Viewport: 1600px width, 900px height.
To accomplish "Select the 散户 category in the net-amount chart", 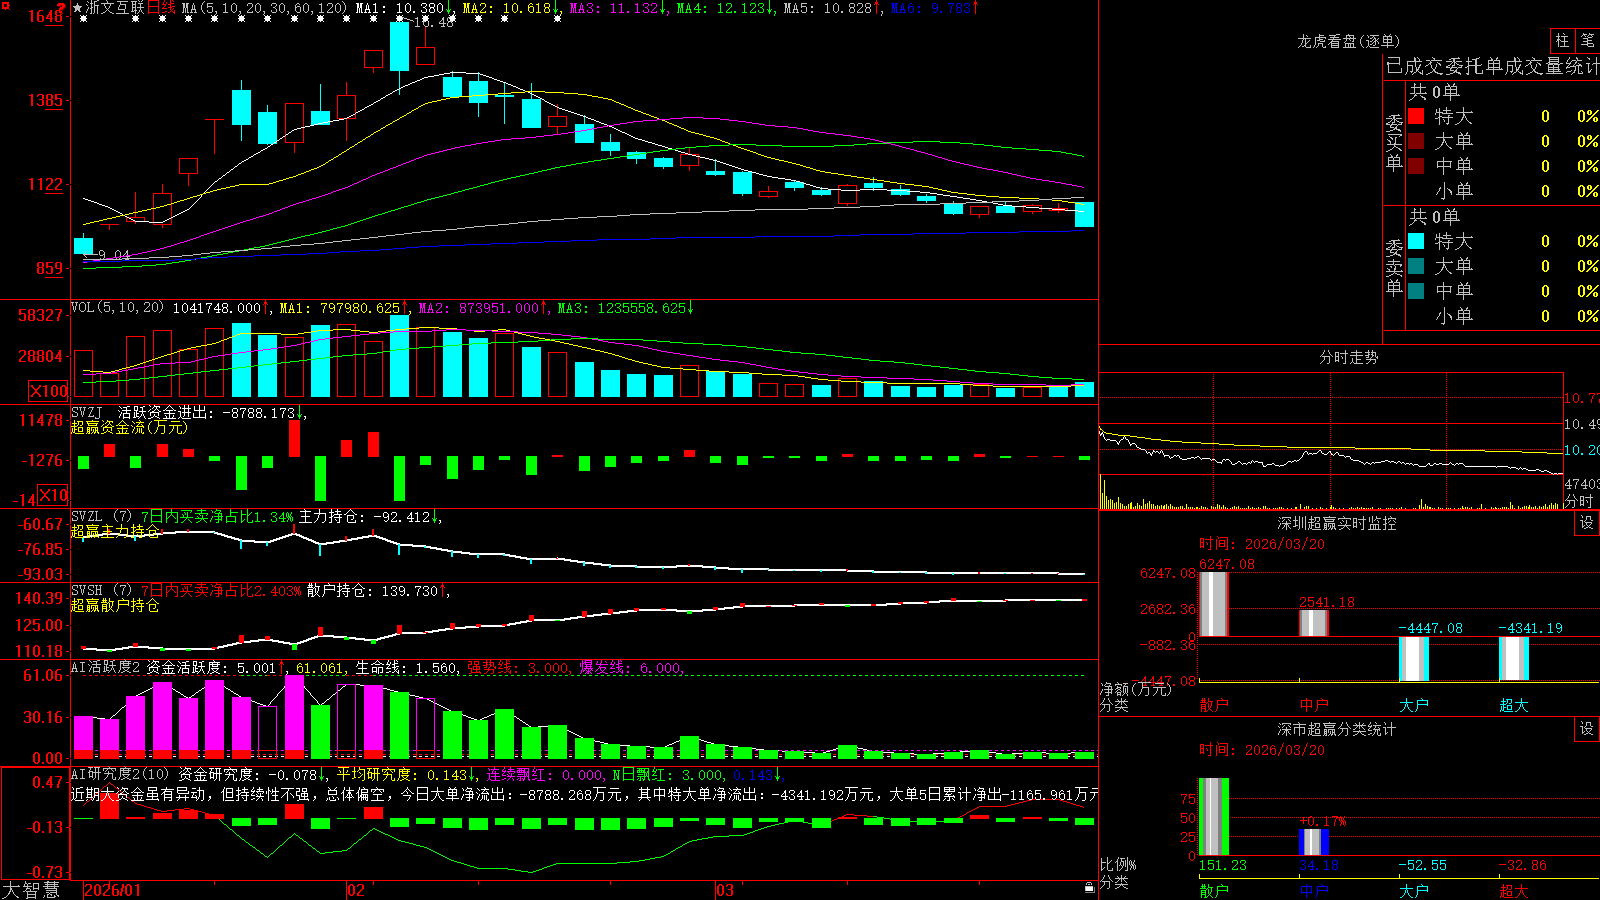I will pos(1214,705).
